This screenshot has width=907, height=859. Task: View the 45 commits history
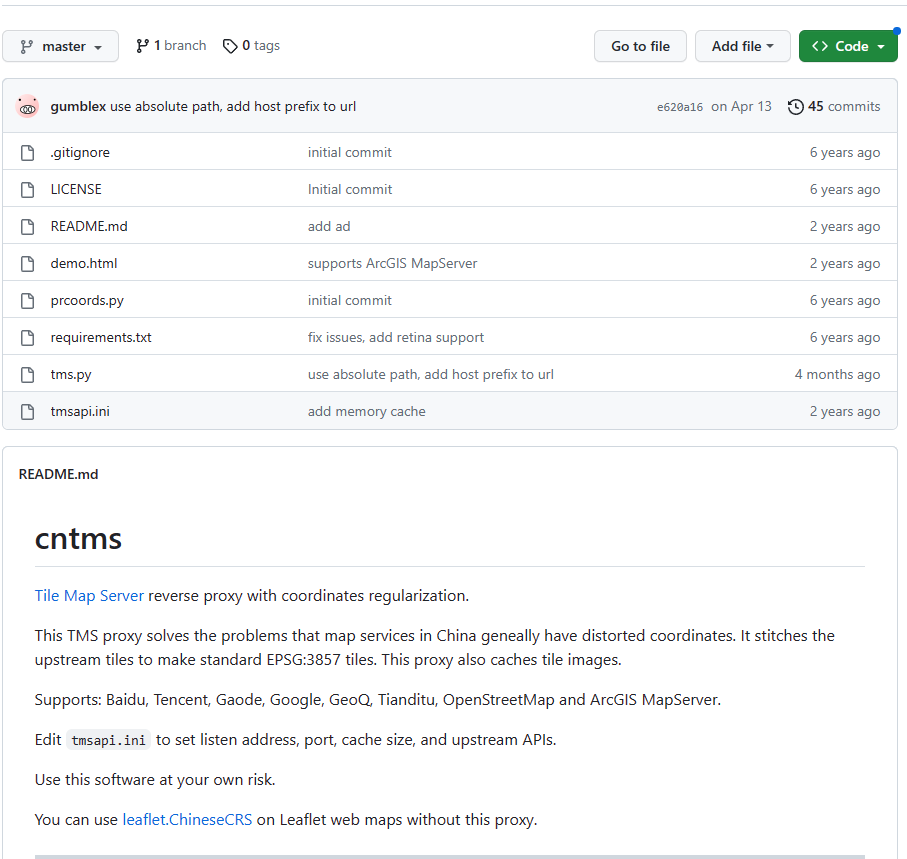click(x=834, y=106)
